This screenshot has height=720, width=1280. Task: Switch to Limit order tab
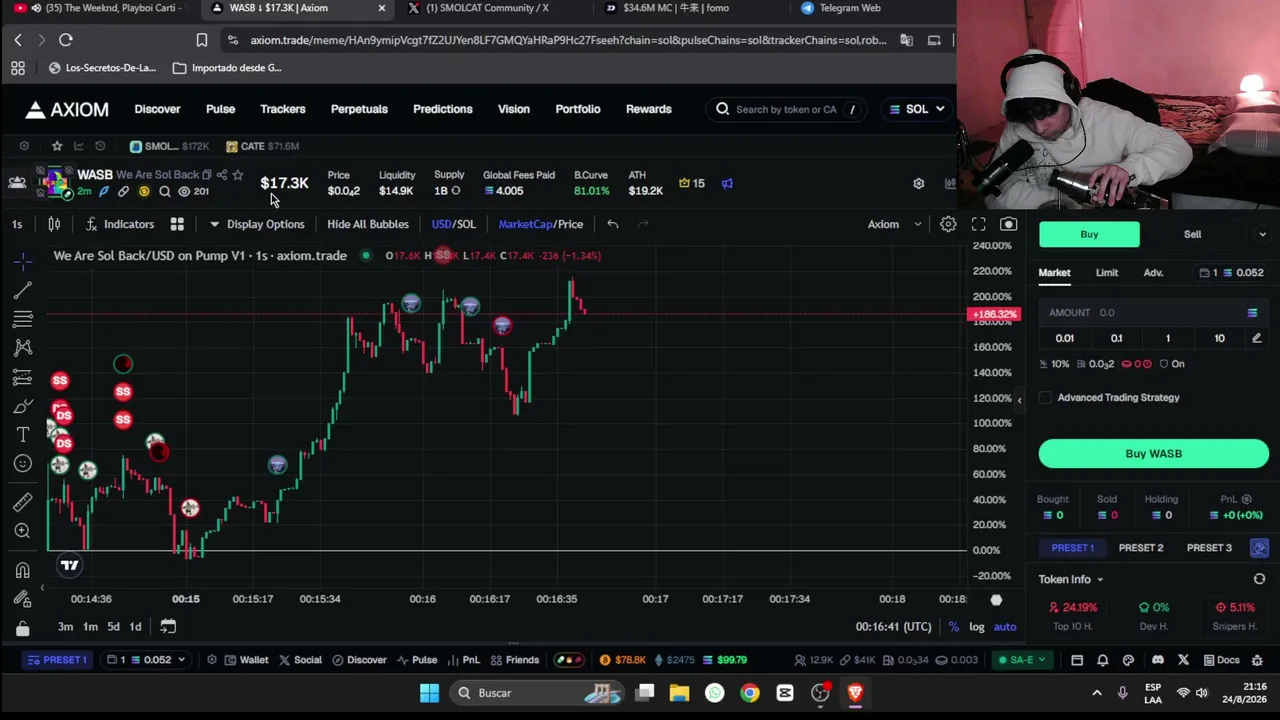point(1107,273)
